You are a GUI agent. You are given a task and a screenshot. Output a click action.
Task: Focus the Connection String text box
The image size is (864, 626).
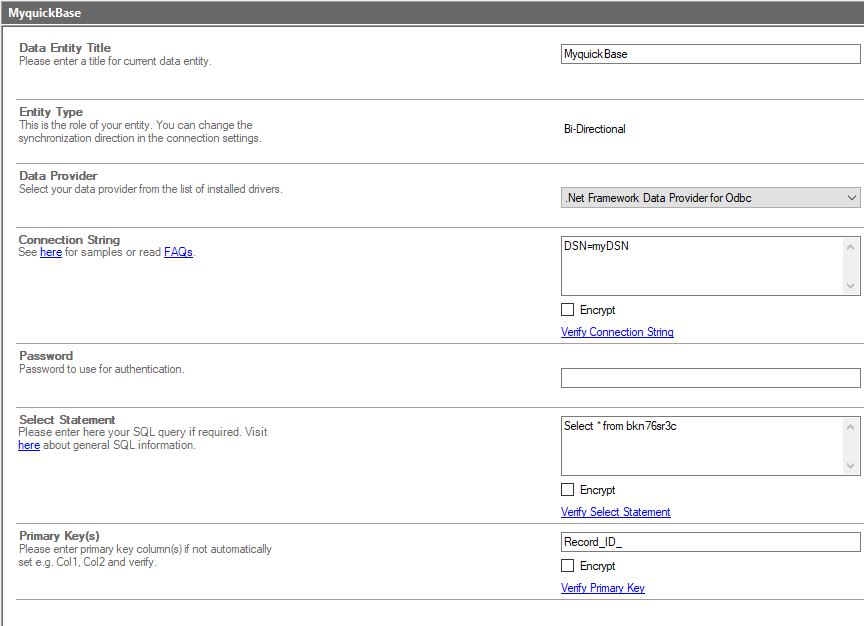point(700,265)
